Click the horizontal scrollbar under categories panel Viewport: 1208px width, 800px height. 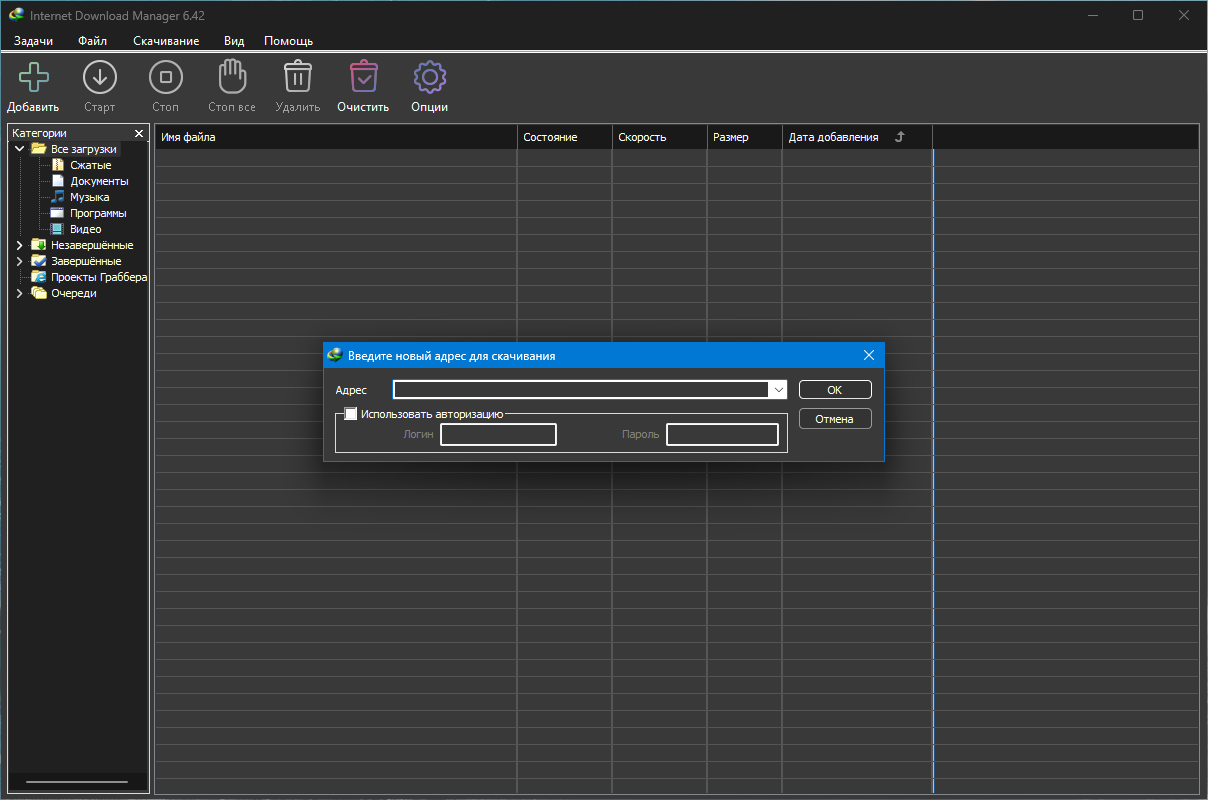(x=77, y=781)
